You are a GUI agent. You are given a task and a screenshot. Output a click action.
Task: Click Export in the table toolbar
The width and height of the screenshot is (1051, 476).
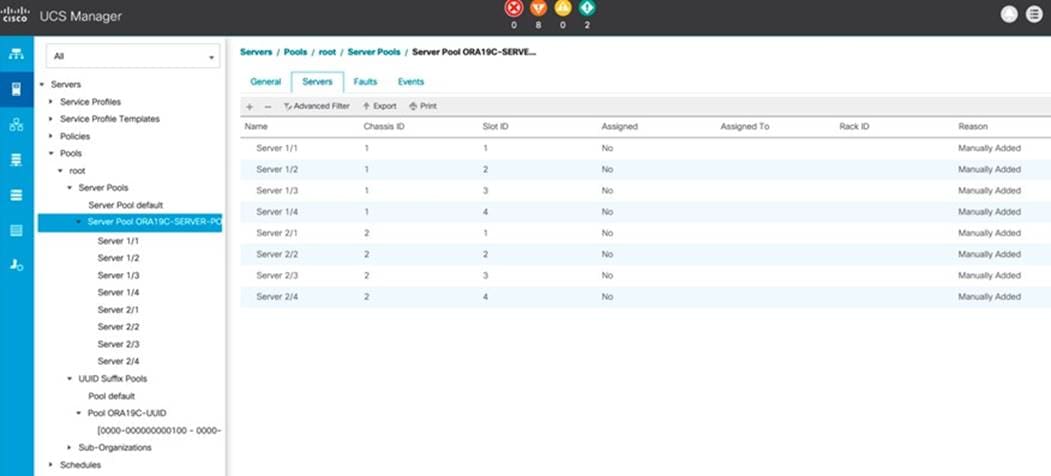click(379, 106)
